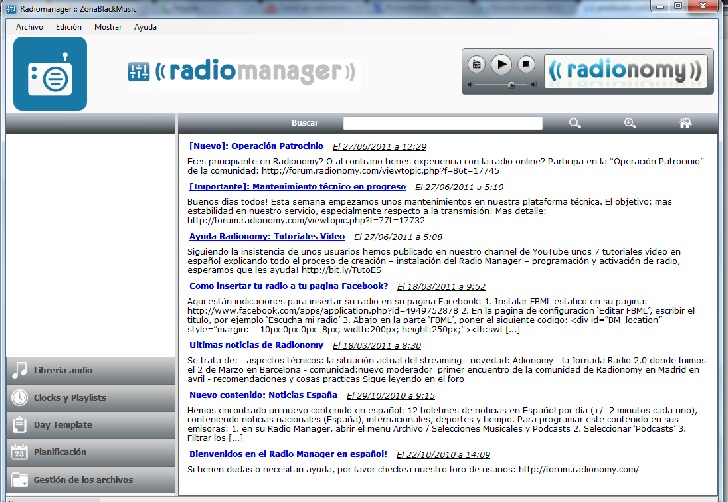The image size is (728, 502).
Task: Open the Ayuda menu
Action: click(x=145, y=27)
